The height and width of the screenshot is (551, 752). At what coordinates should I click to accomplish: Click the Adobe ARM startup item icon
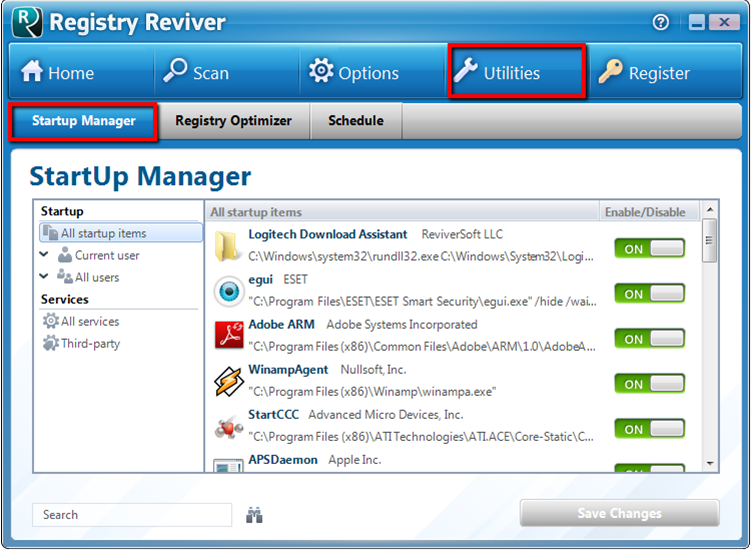229,335
